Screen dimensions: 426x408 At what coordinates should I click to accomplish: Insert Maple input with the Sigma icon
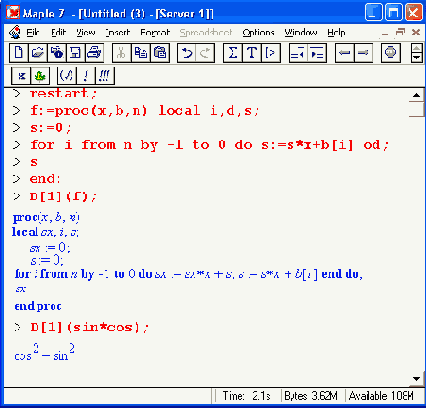[x=233, y=53]
